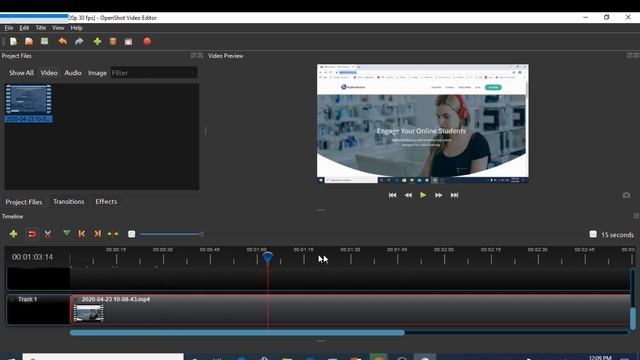Viewport: 640px width, 360px height.
Task: Add a track with the green plus
Action: tap(13, 234)
